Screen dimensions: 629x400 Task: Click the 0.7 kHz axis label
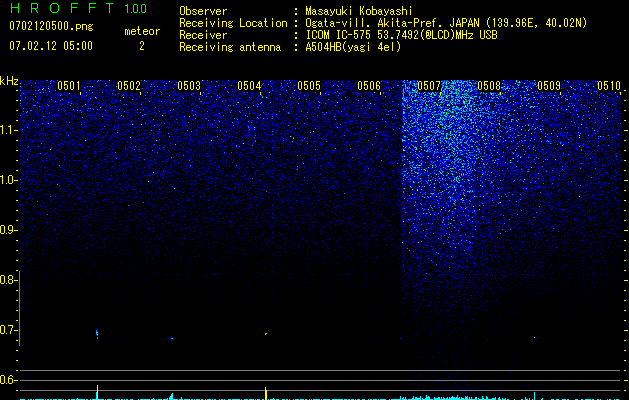point(8,330)
